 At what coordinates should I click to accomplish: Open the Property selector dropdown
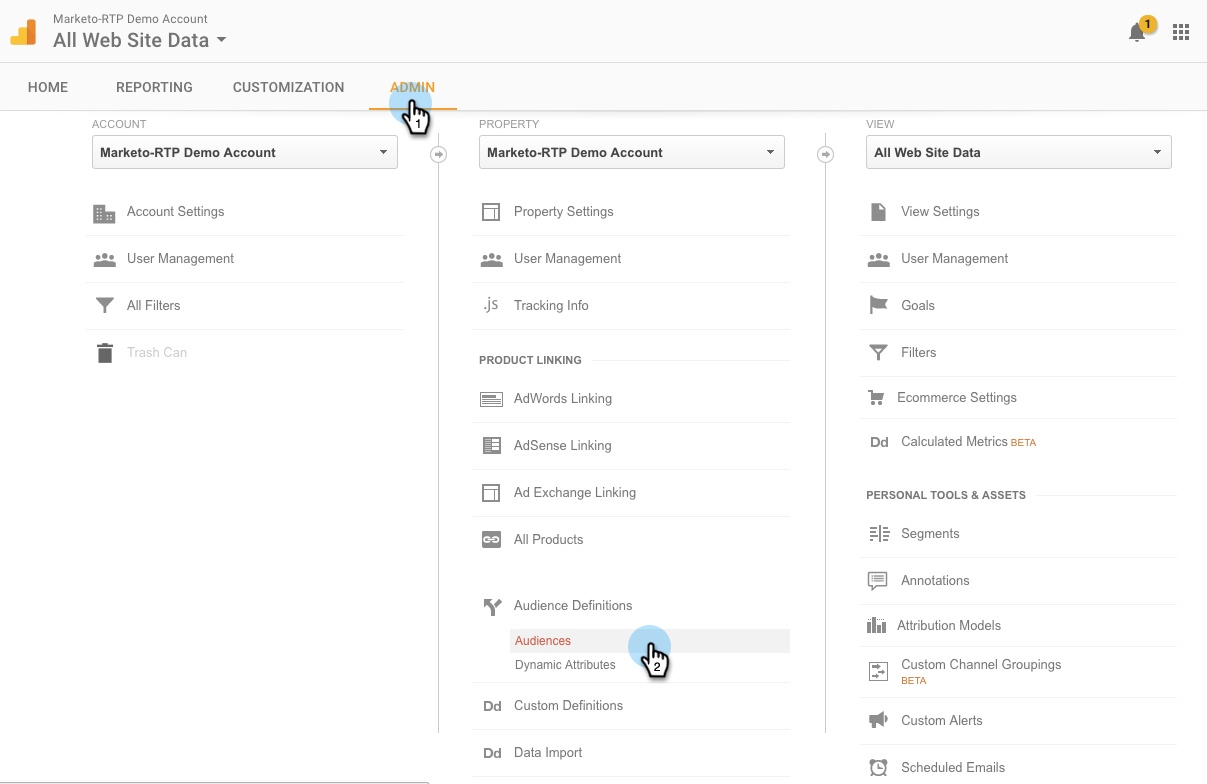pyautogui.click(x=632, y=153)
